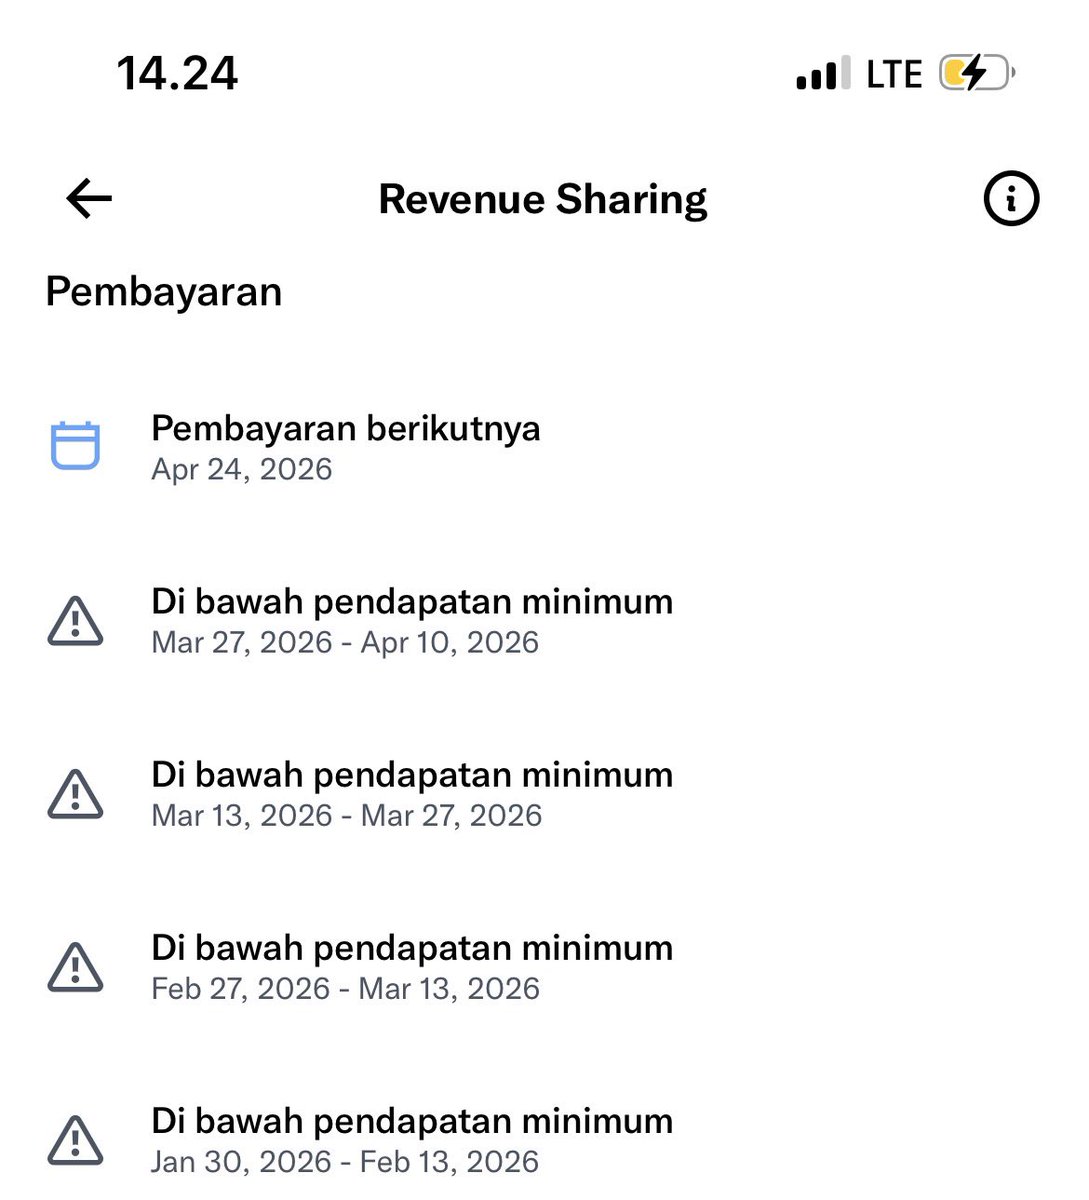Open the info icon for Revenue Sharing details
The image size is (1089, 1200).
1010,198
